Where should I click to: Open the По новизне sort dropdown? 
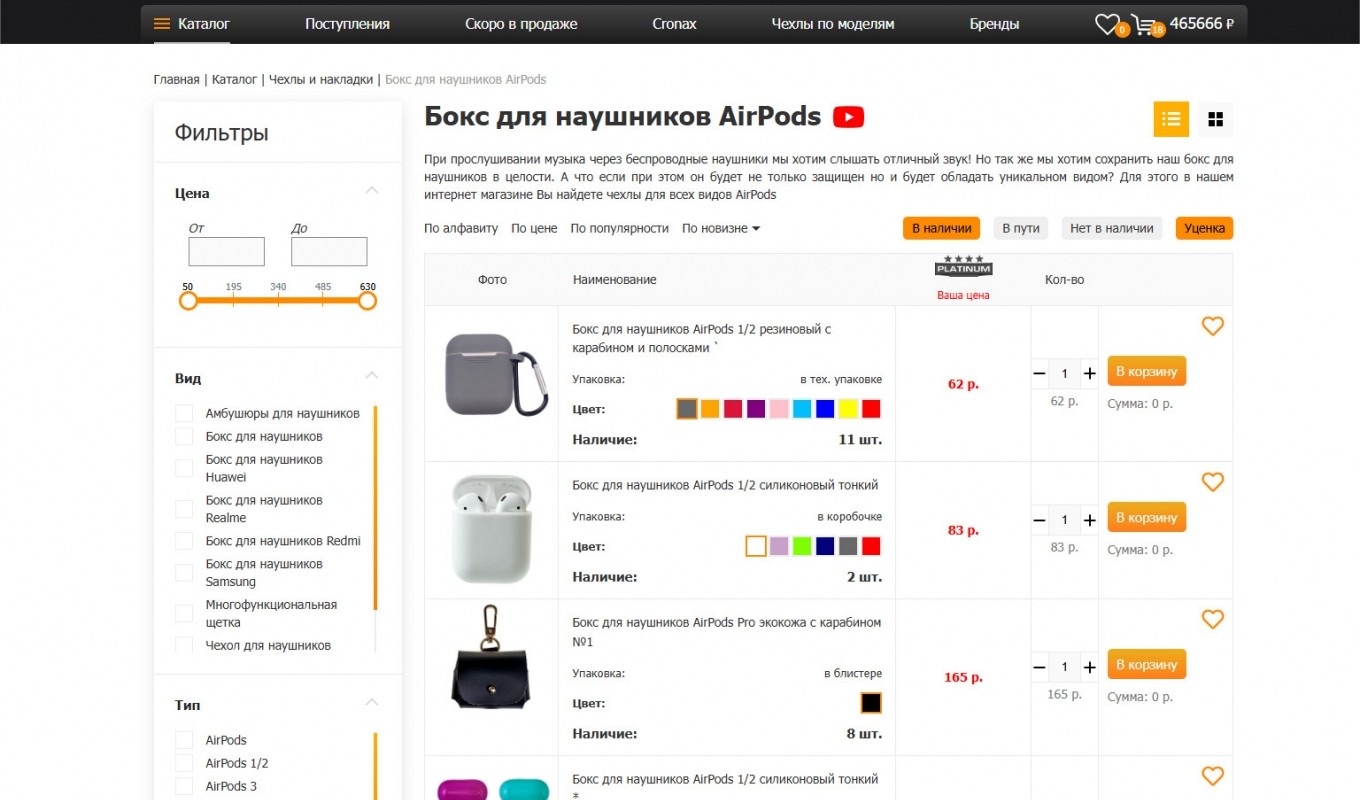pyautogui.click(x=720, y=228)
